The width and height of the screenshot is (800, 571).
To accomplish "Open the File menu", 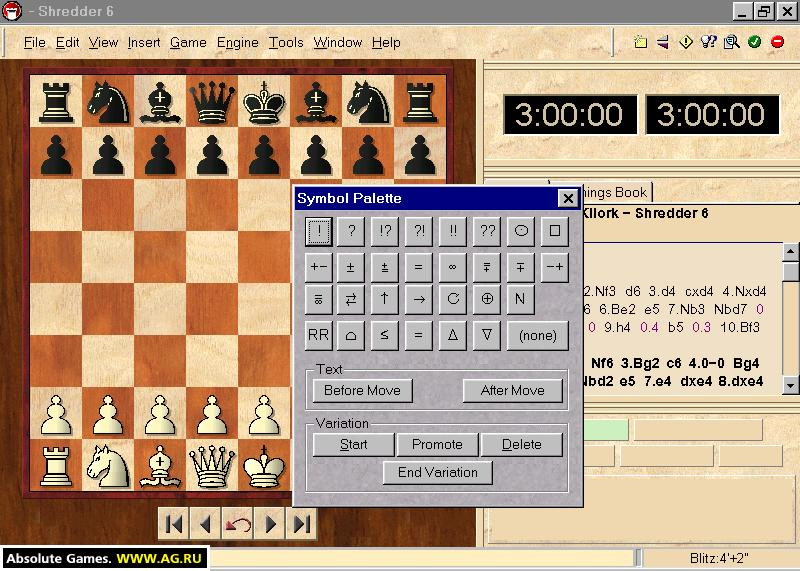I will point(35,42).
